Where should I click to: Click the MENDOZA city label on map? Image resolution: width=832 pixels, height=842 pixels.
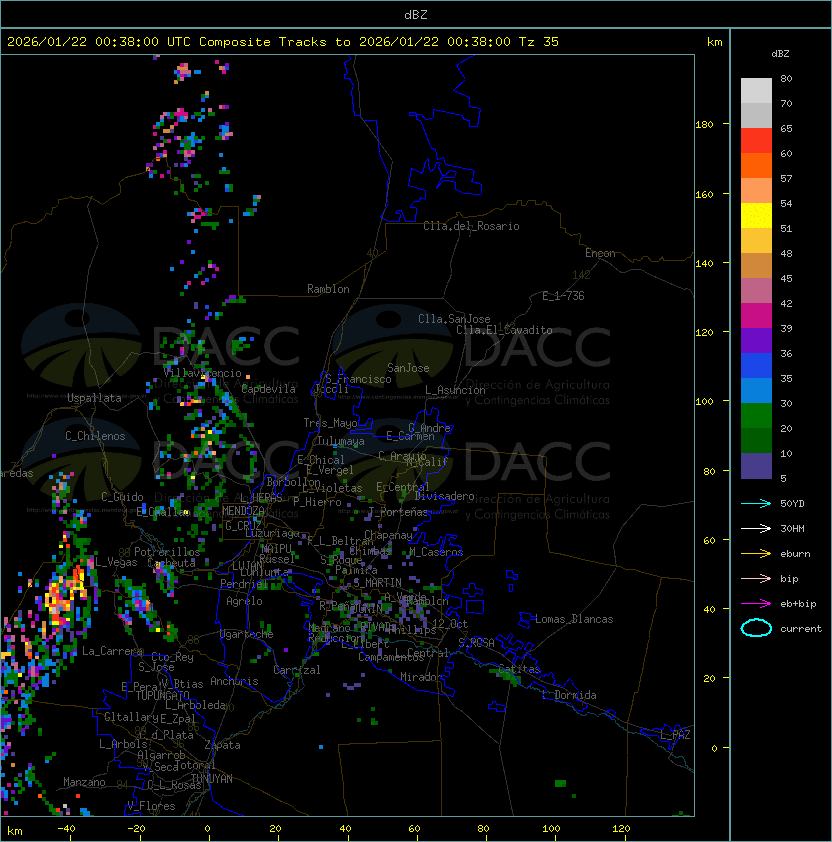click(243, 511)
